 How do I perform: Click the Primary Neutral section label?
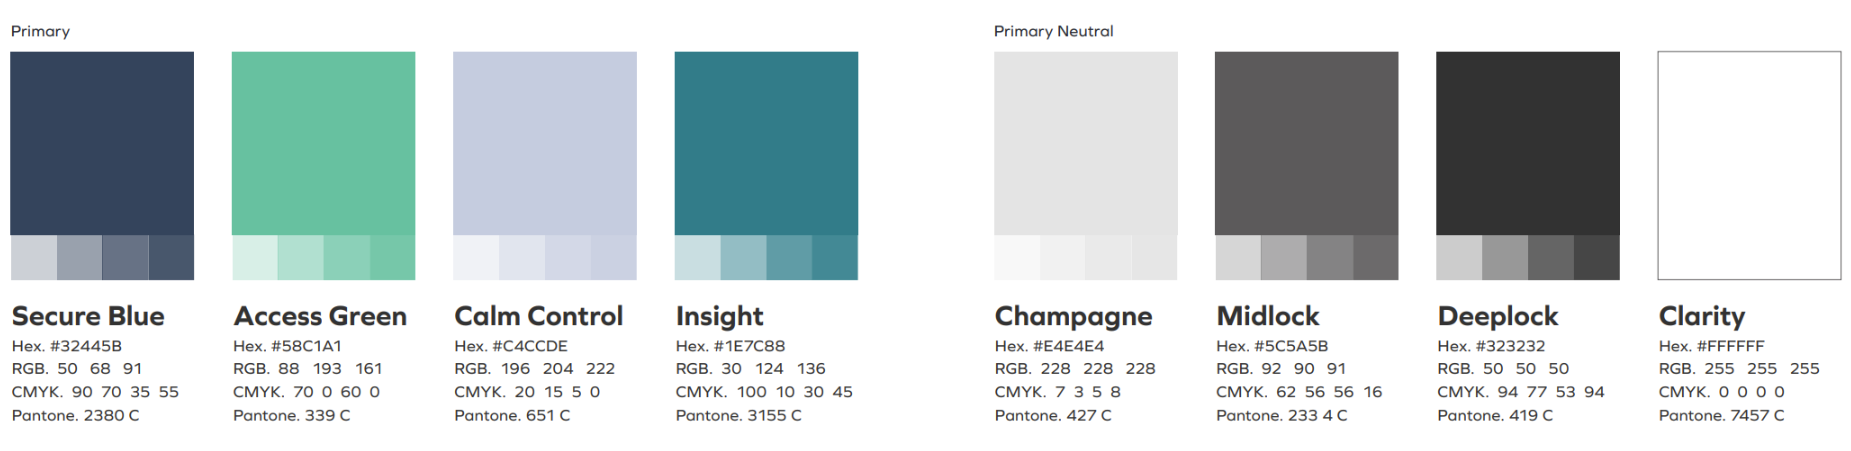click(1054, 31)
